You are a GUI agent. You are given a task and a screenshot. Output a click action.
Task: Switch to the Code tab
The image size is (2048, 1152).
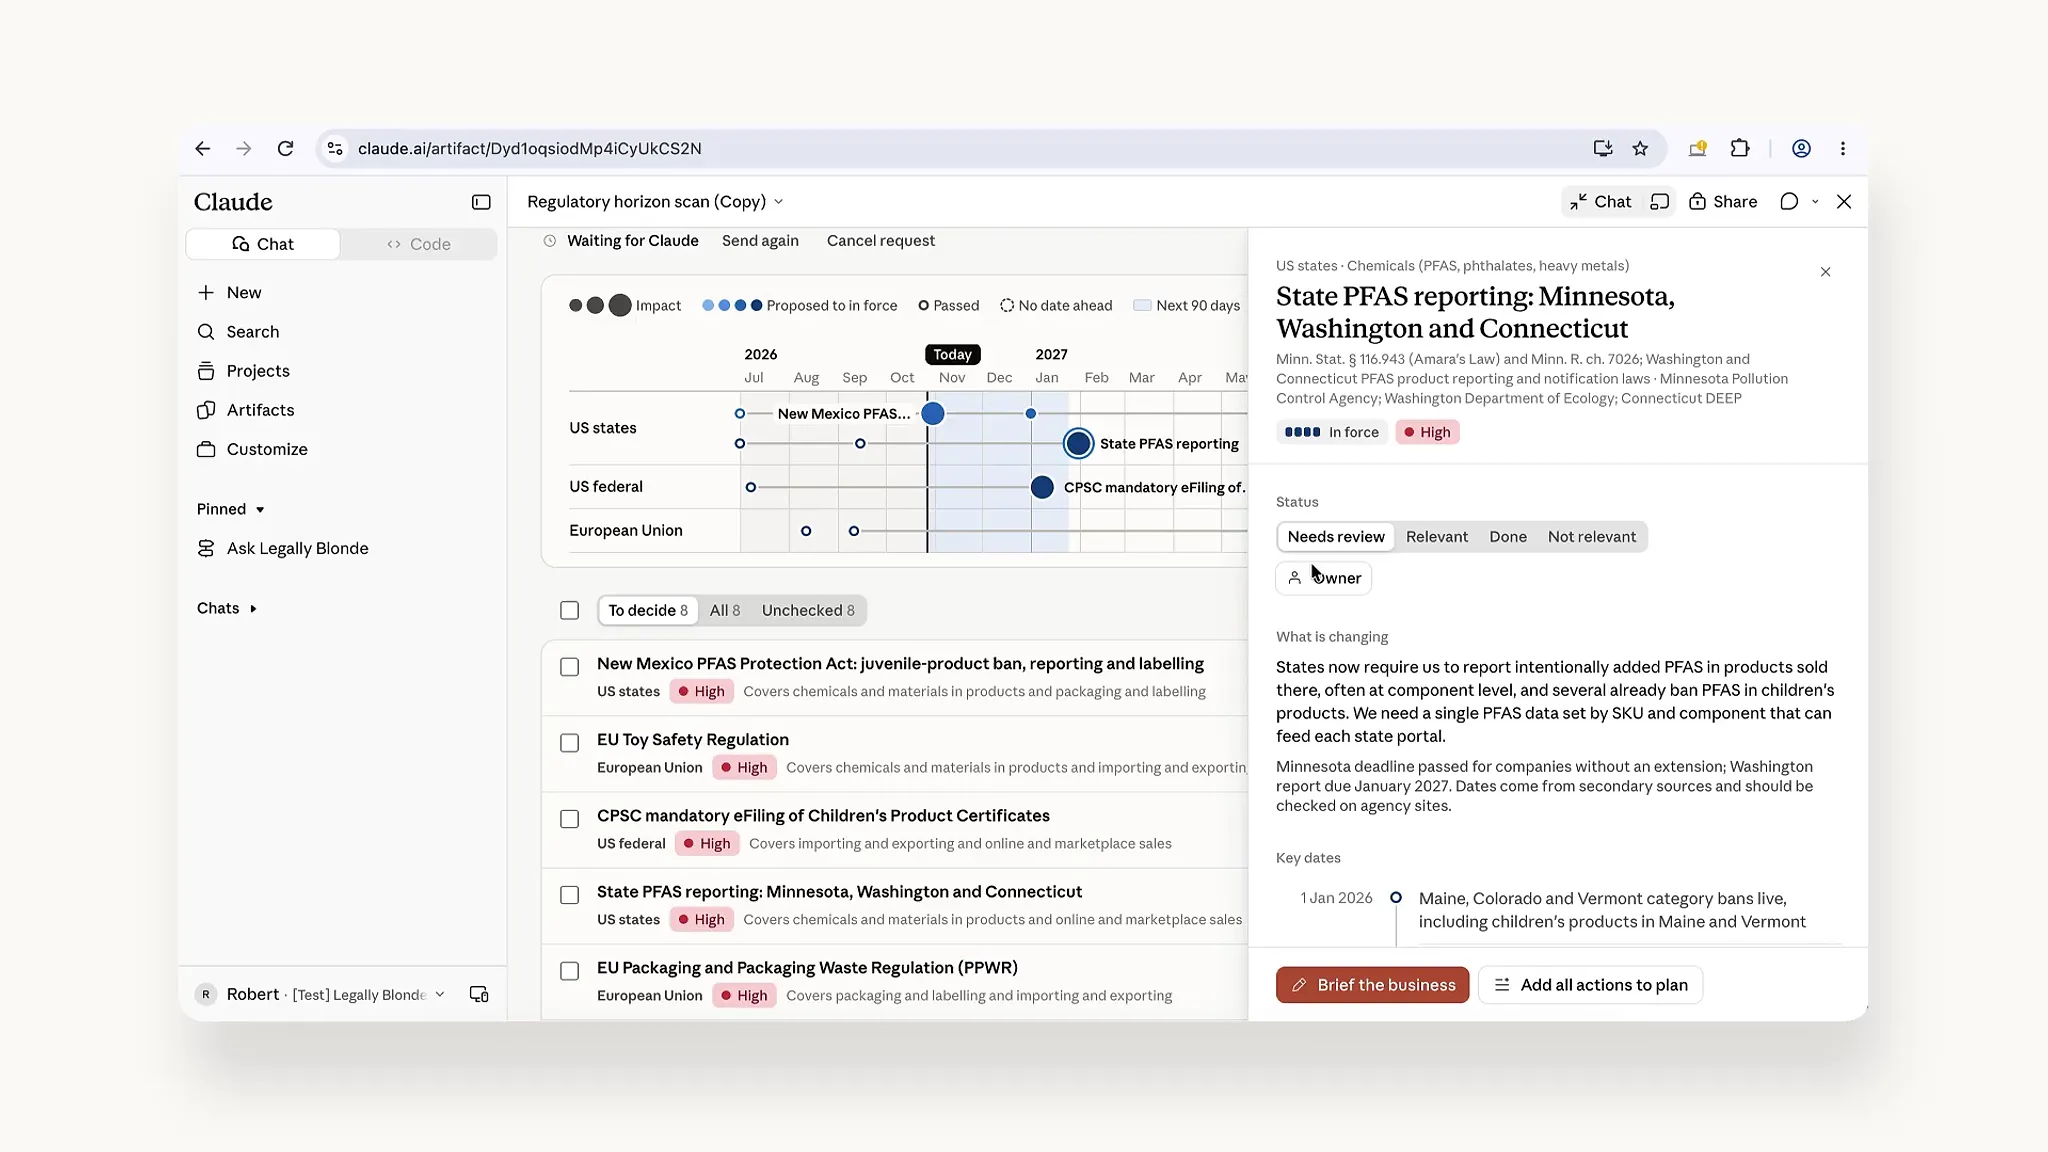(419, 244)
